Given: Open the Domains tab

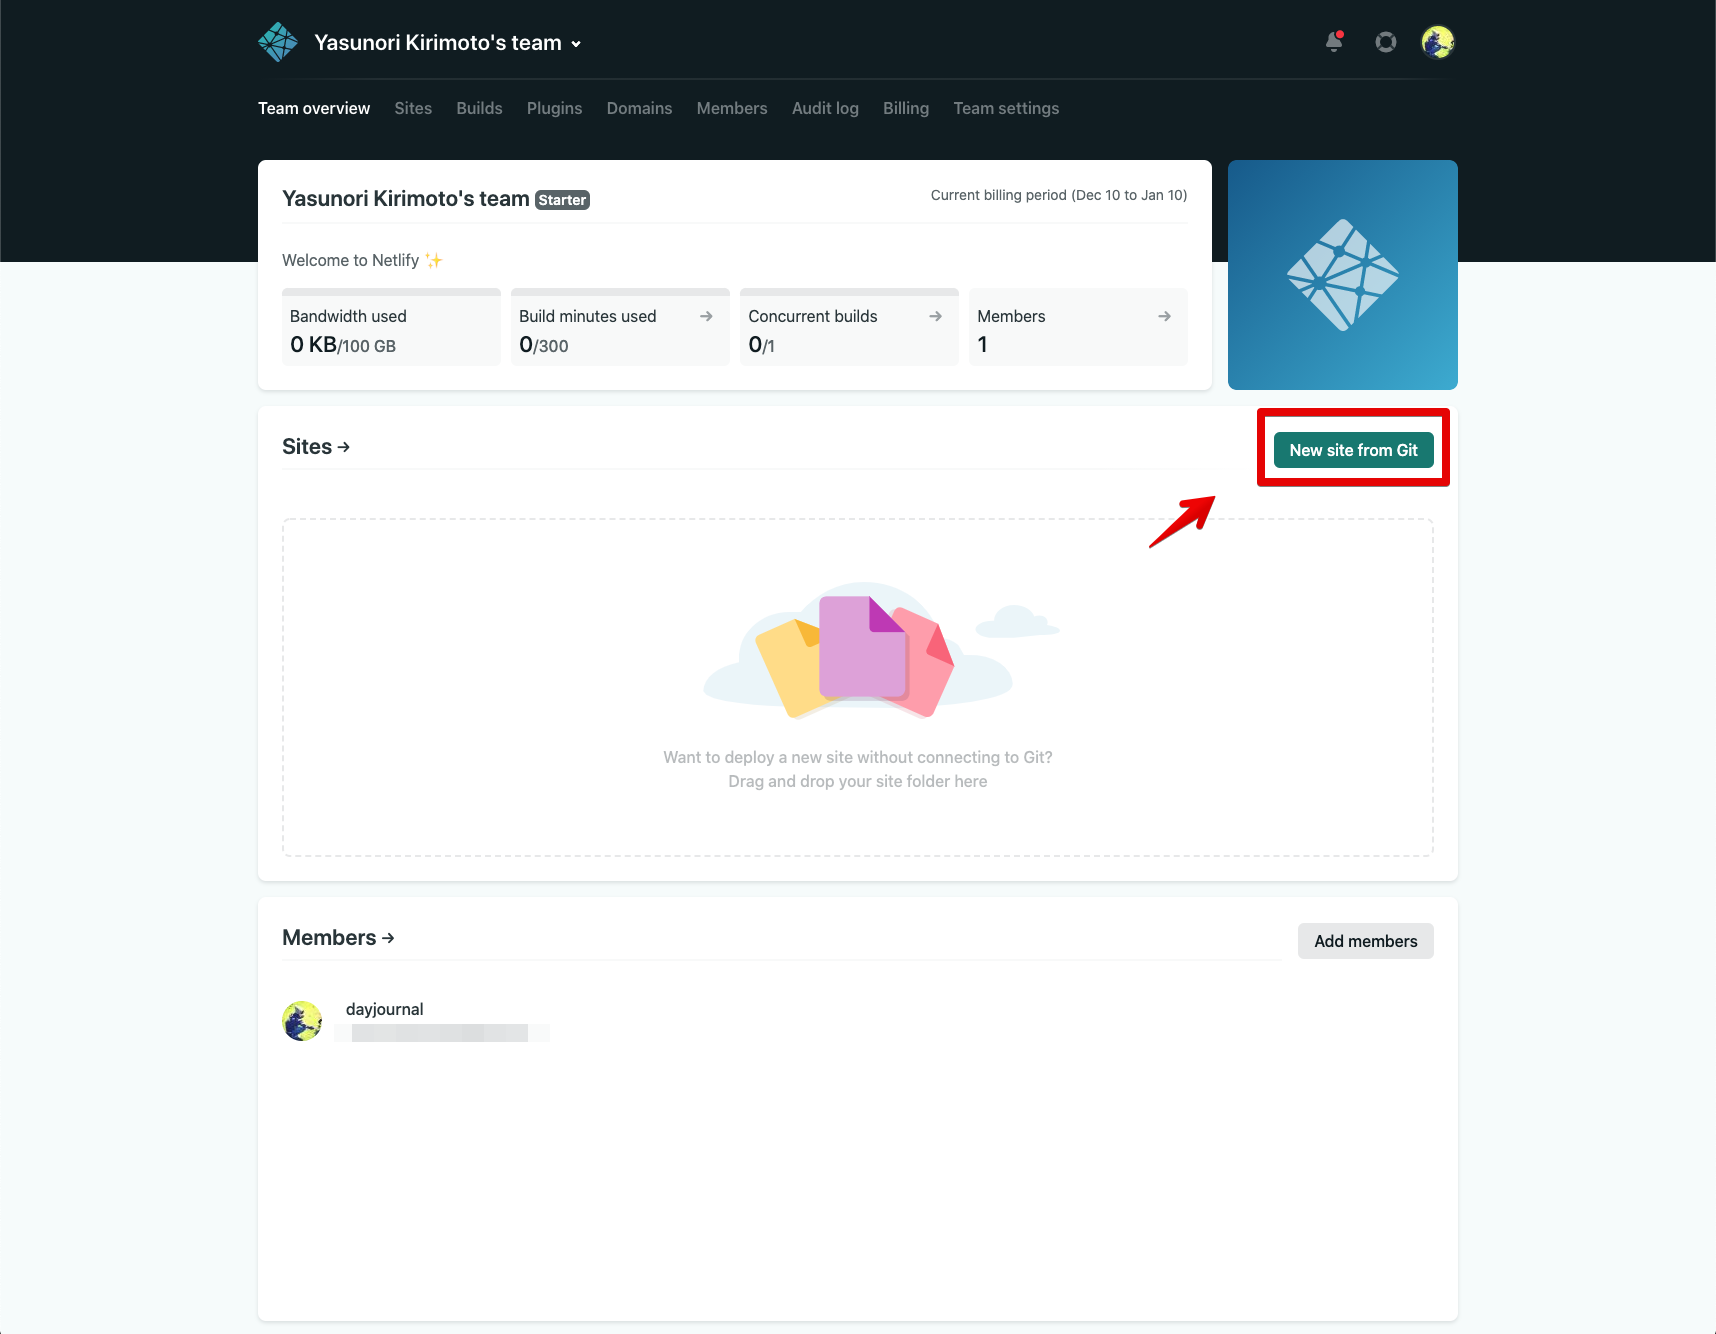Looking at the screenshot, I should pyautogui.click(x=639, y=108).
